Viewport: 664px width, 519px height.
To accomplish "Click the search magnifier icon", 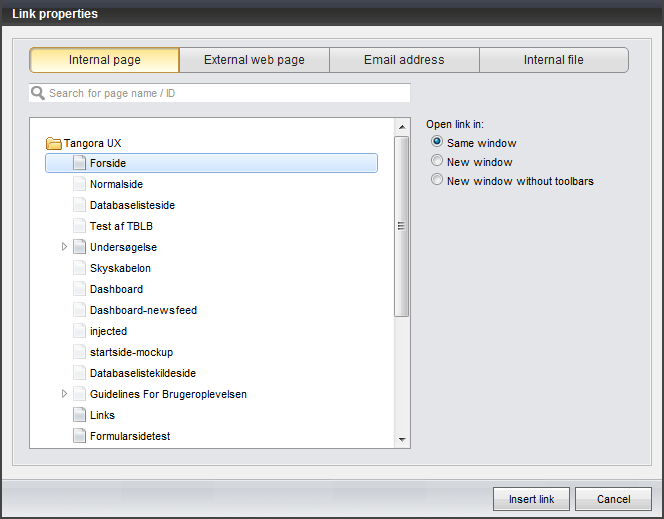I will (38, 93).
